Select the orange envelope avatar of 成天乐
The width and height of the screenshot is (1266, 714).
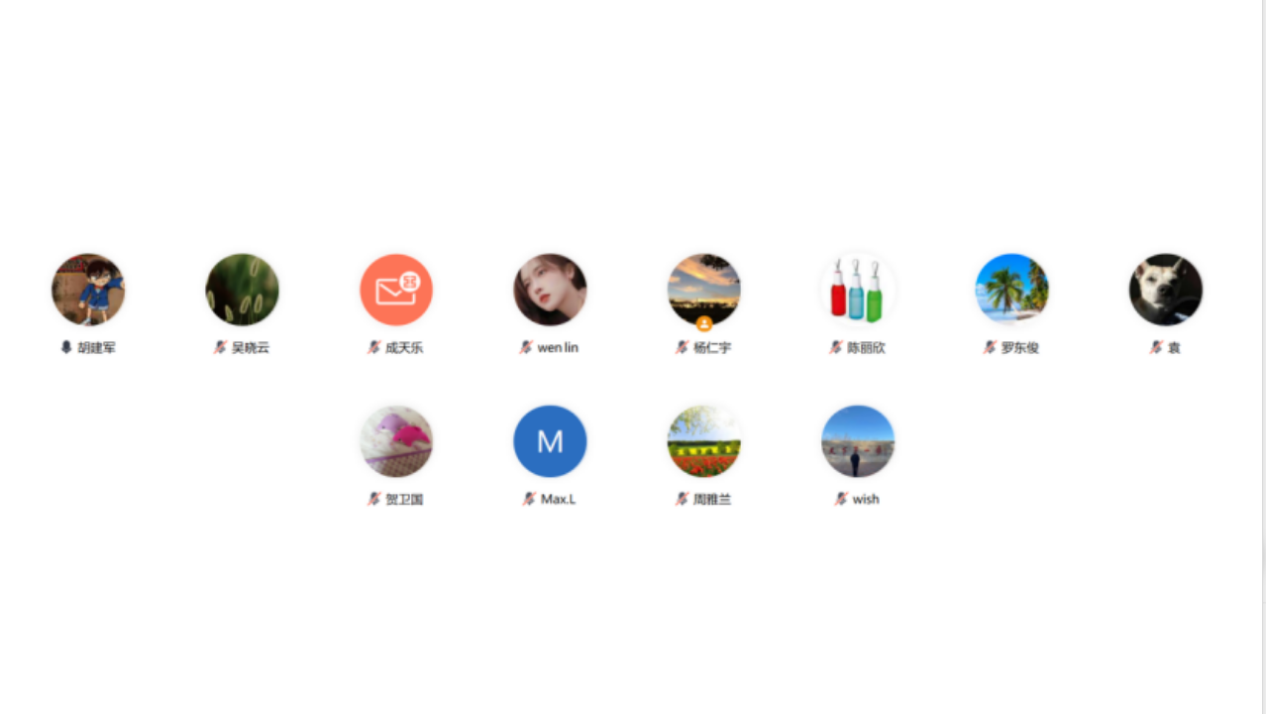pos(396,289)
